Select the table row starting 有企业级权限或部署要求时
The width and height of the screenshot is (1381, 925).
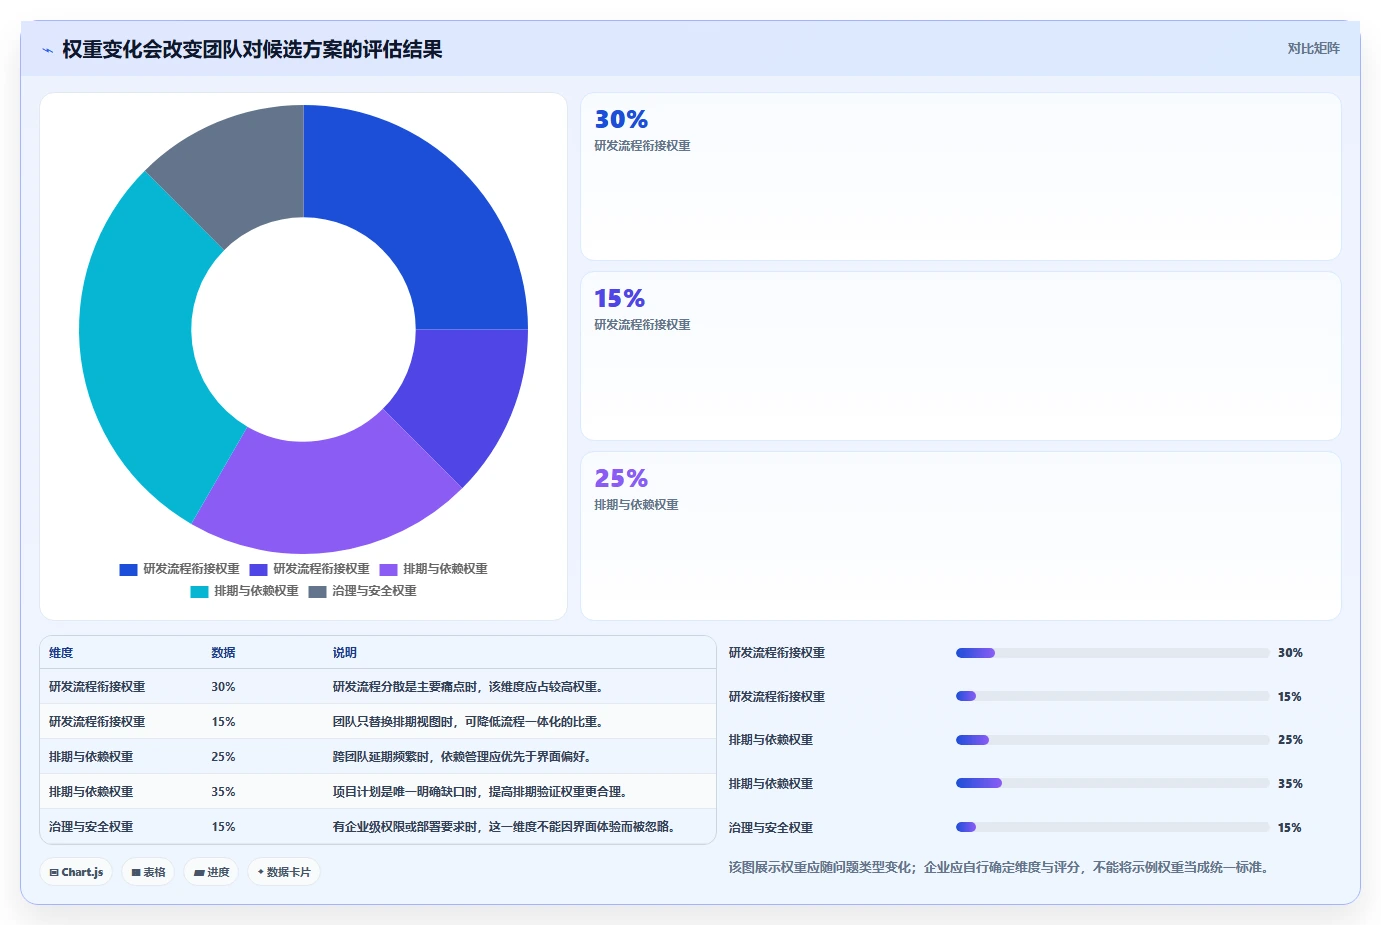click(378, 826)
